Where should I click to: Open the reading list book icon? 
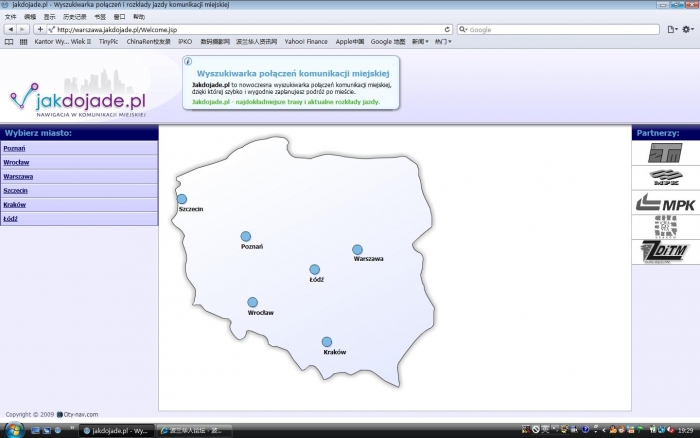point(9,42)
